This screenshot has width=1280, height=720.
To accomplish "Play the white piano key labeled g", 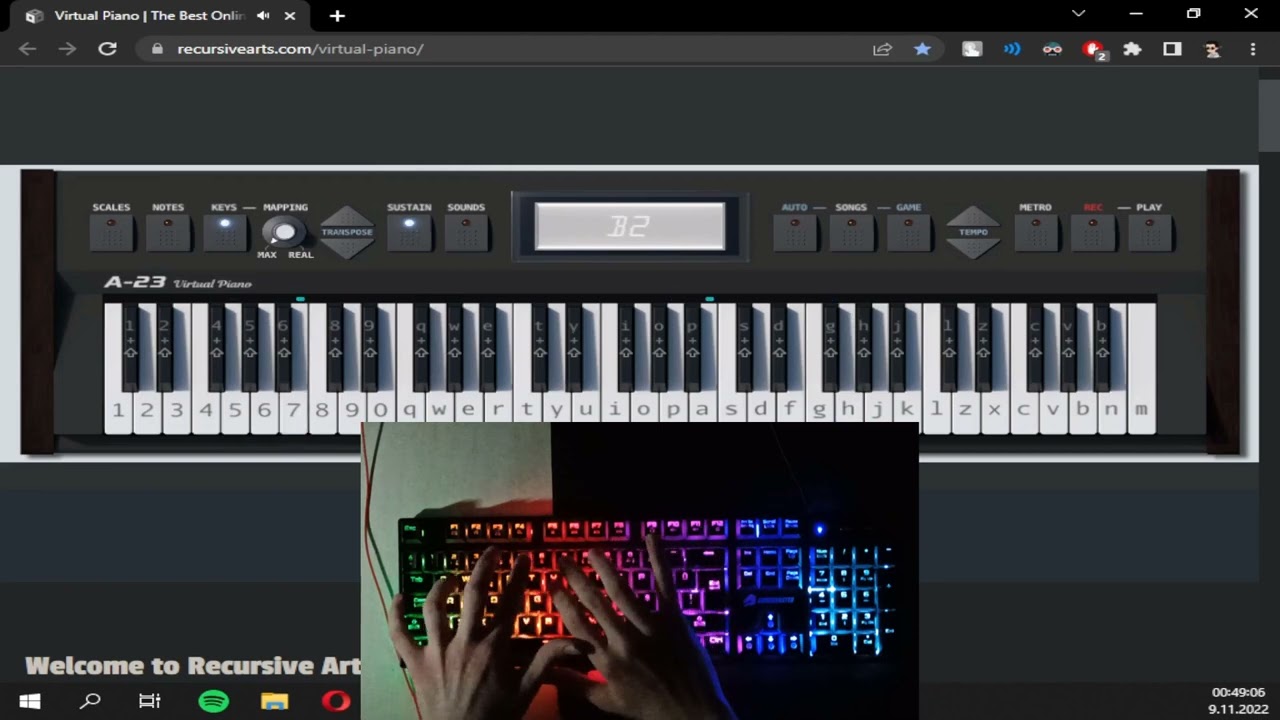I will pos(818,410).
